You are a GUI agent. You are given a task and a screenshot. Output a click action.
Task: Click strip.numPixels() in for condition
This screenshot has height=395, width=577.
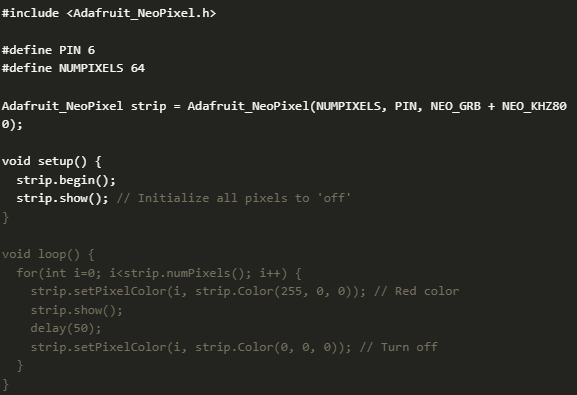(x=187, y=273)
